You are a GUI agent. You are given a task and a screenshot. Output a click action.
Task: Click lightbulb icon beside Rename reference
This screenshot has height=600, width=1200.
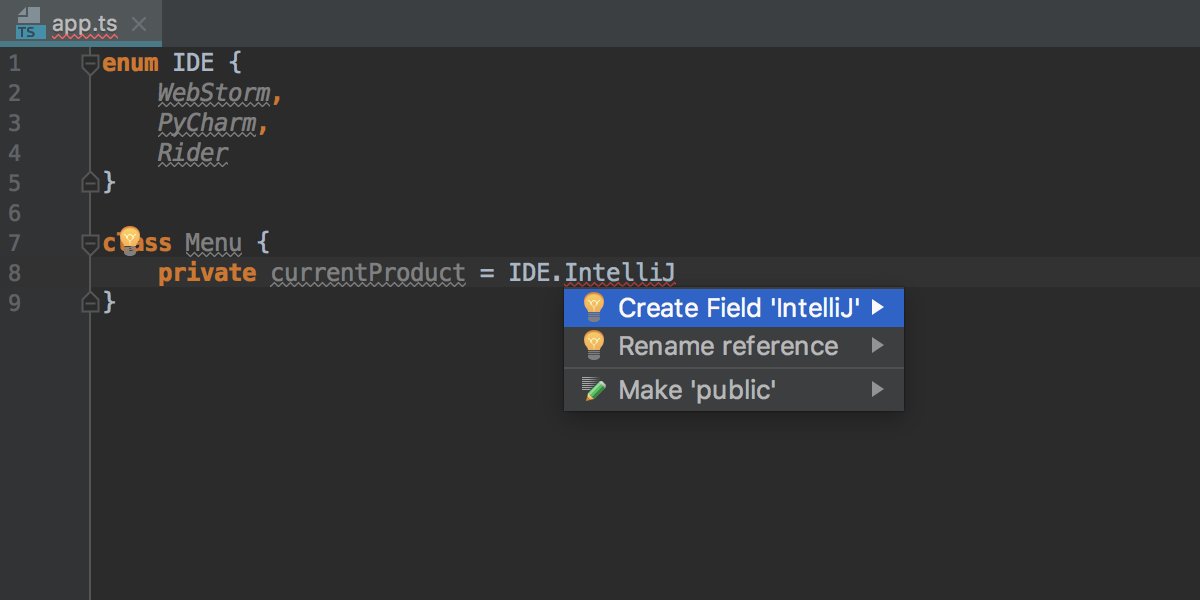point(593,345)
